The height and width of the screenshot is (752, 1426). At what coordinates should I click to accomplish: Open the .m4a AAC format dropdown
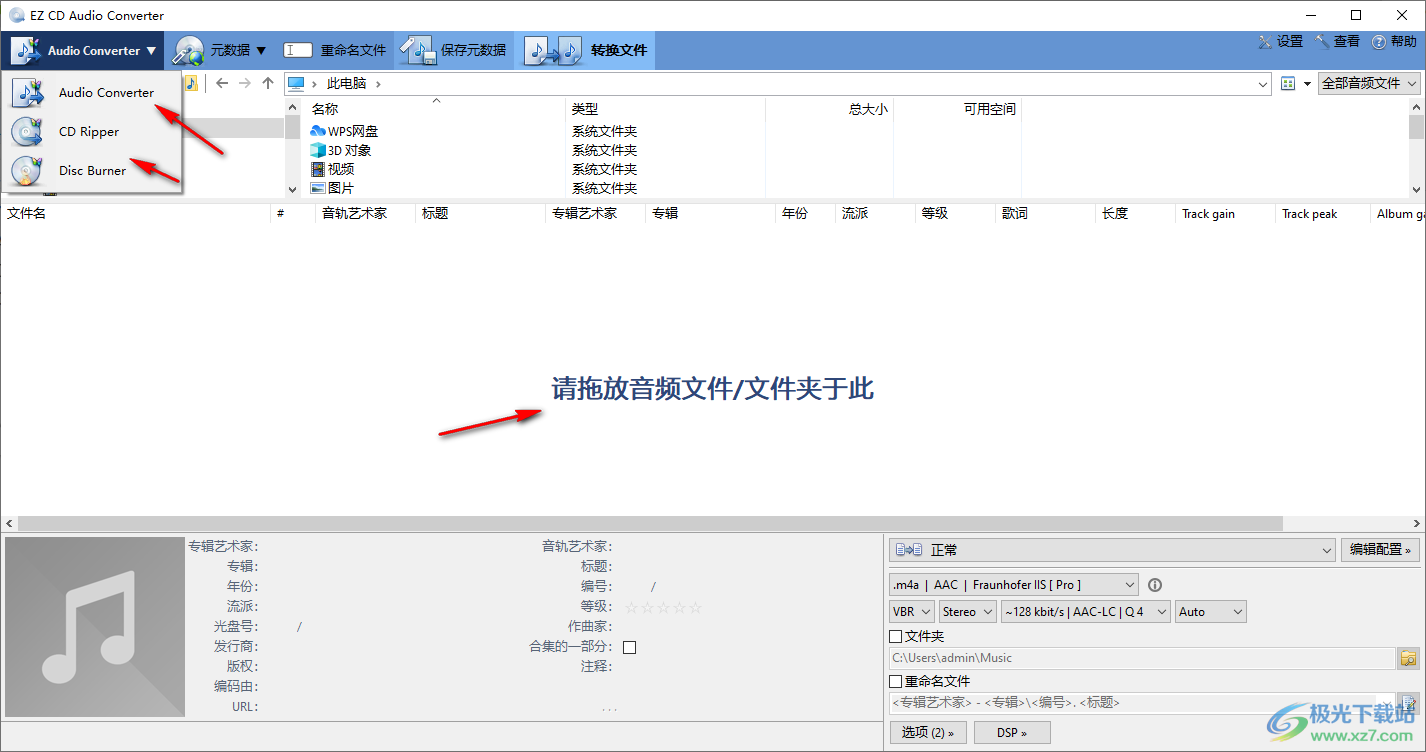1013,584
